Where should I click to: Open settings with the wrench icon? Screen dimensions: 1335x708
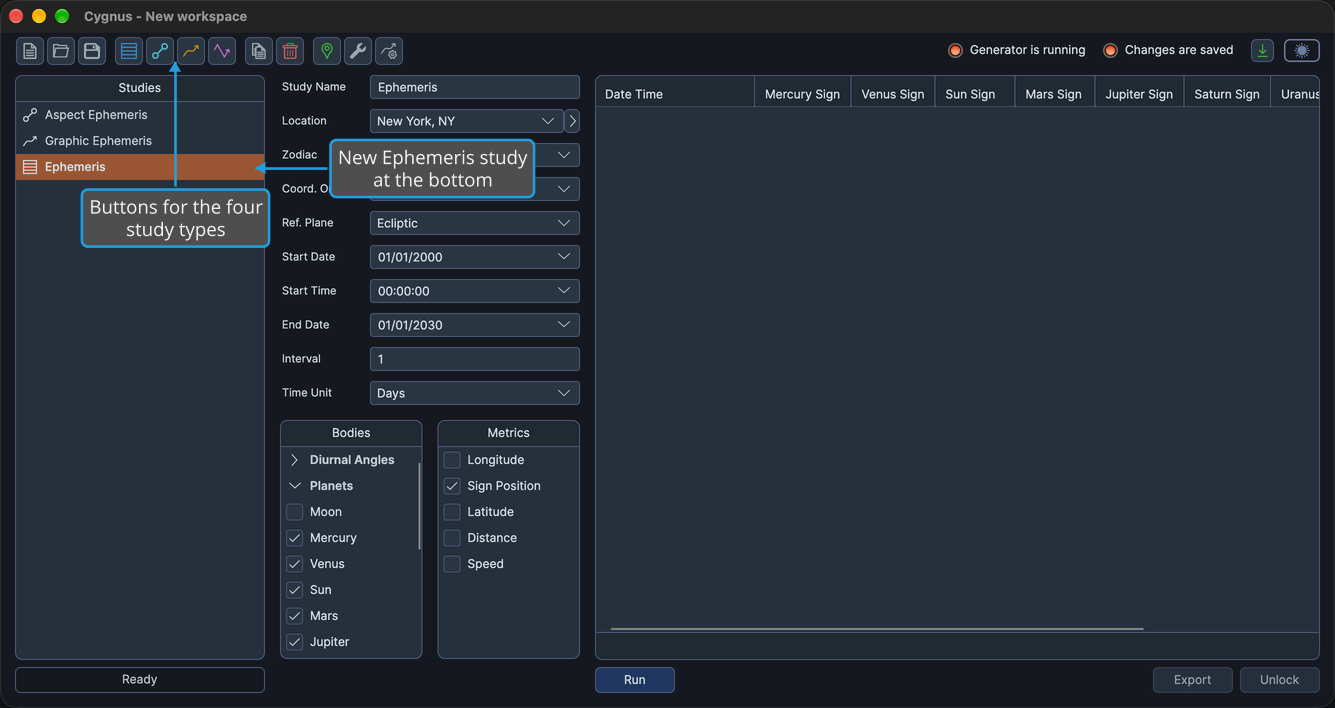coord(358,51)
